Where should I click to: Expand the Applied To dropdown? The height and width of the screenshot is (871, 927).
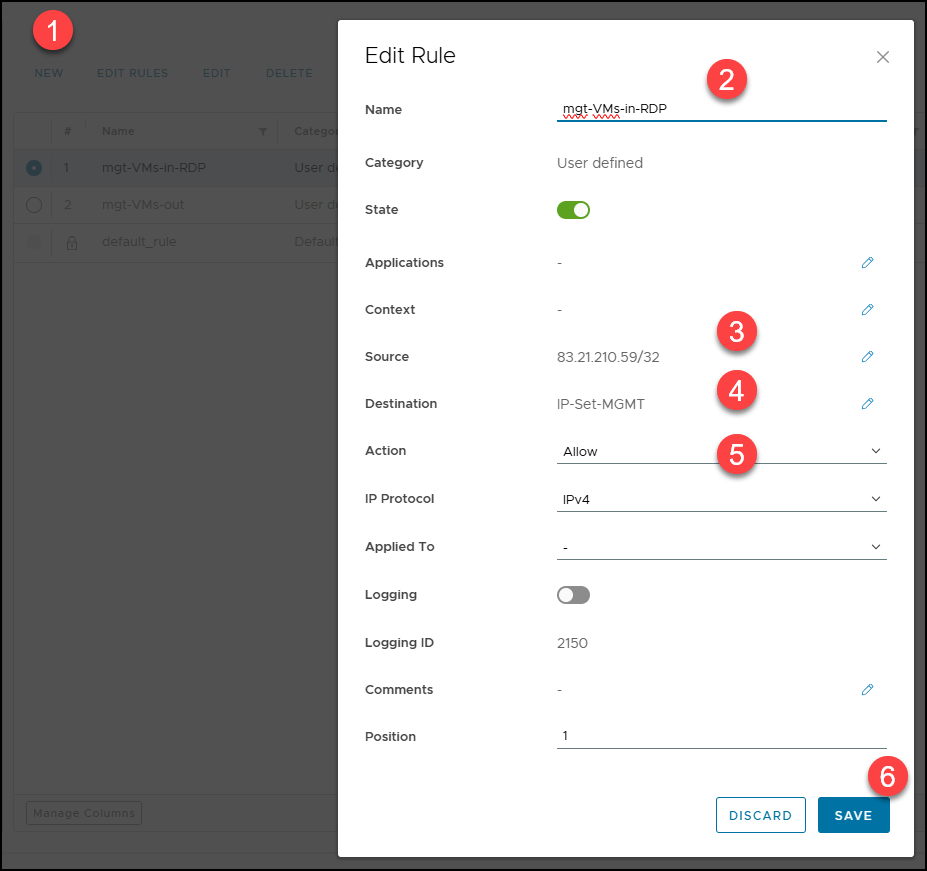click(721, 547)
